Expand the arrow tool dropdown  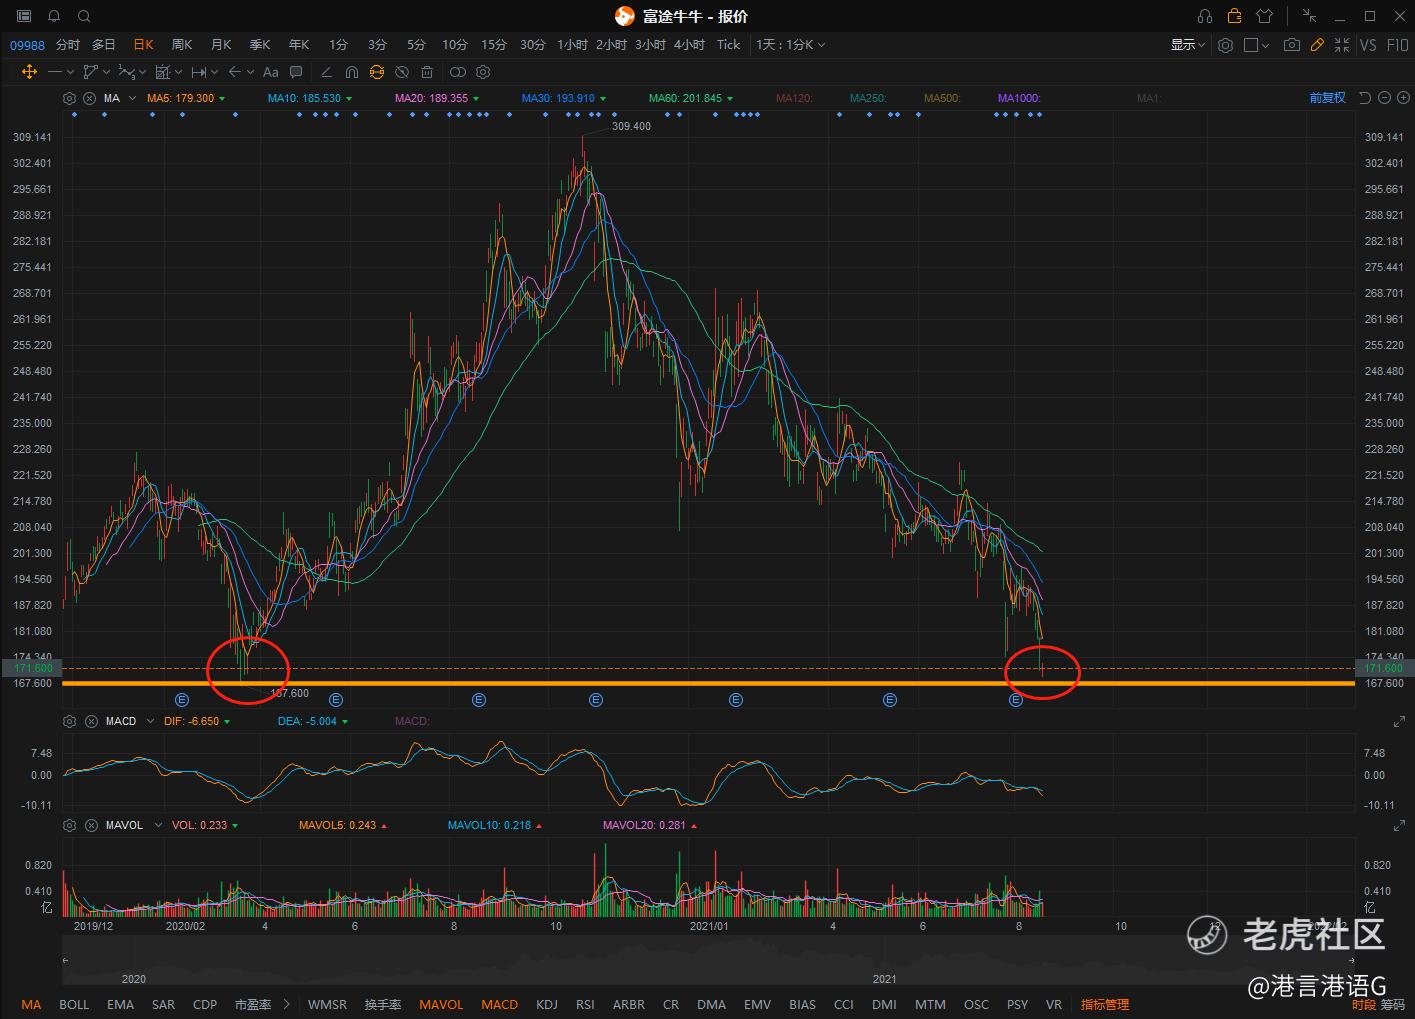click(251, 72)
